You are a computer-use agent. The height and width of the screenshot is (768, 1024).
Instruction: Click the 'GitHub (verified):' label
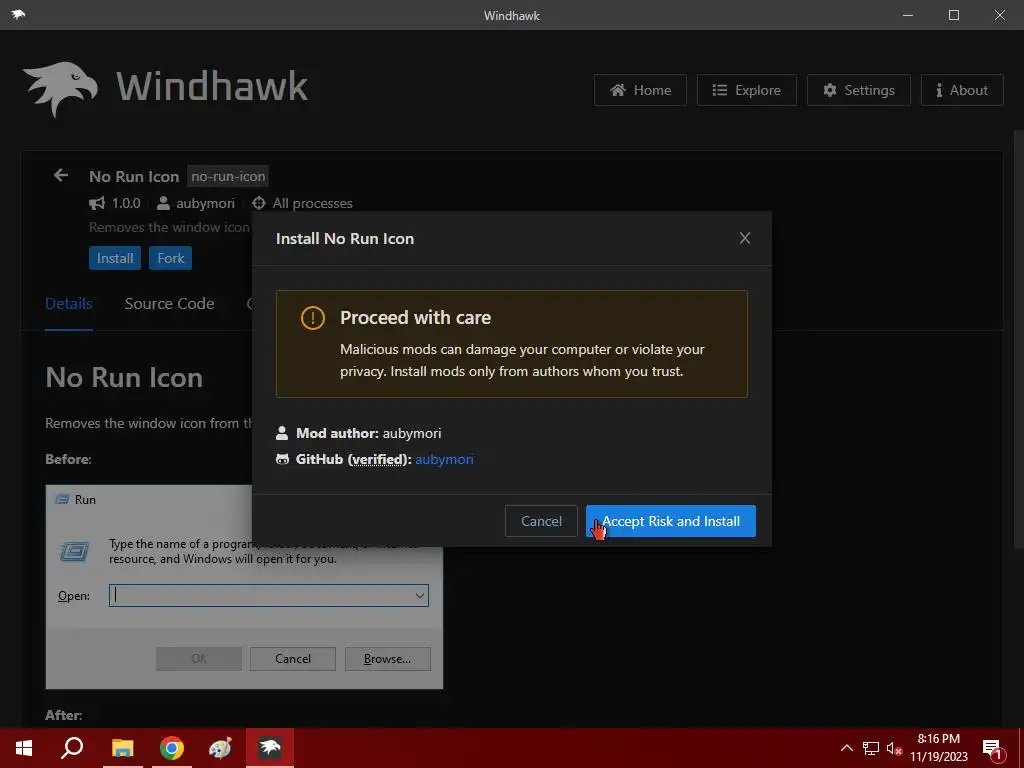pos(353,459)
